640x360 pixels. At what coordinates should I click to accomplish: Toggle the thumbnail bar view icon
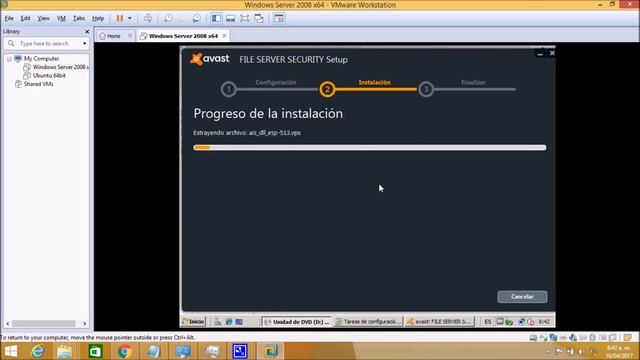point(231,18)
